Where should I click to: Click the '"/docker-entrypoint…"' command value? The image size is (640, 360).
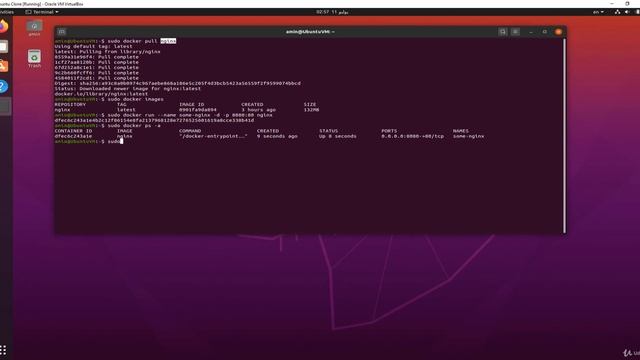[x=213, y=136]
